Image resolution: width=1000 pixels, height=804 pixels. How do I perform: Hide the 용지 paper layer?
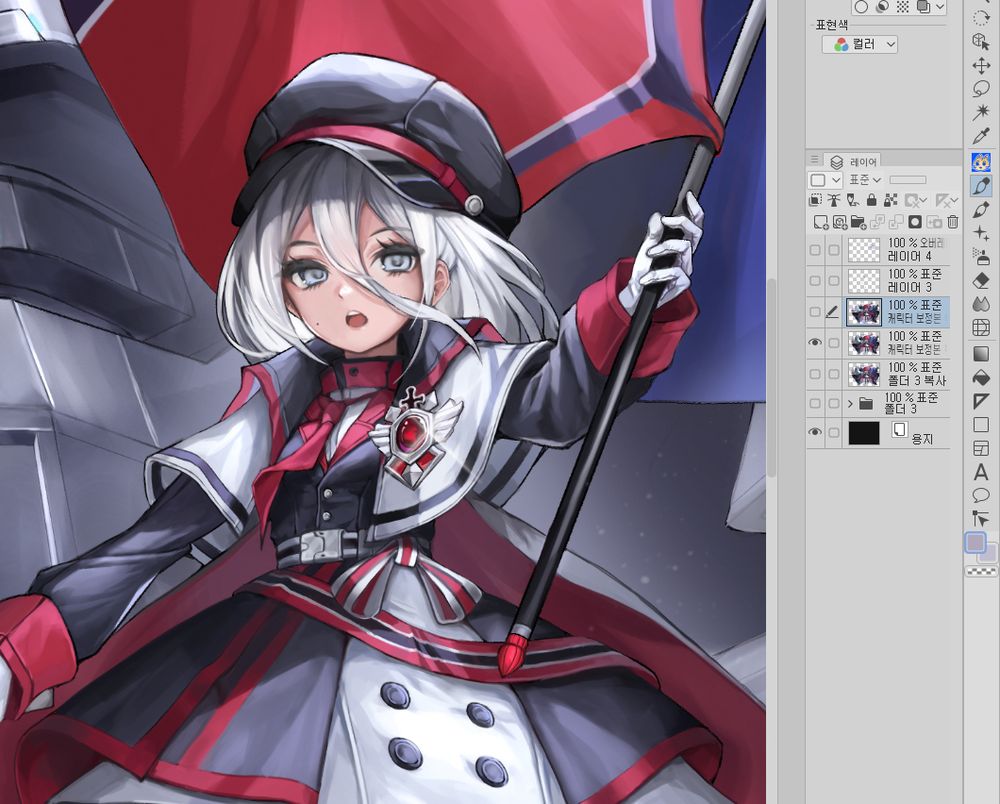tap(815, 432)
